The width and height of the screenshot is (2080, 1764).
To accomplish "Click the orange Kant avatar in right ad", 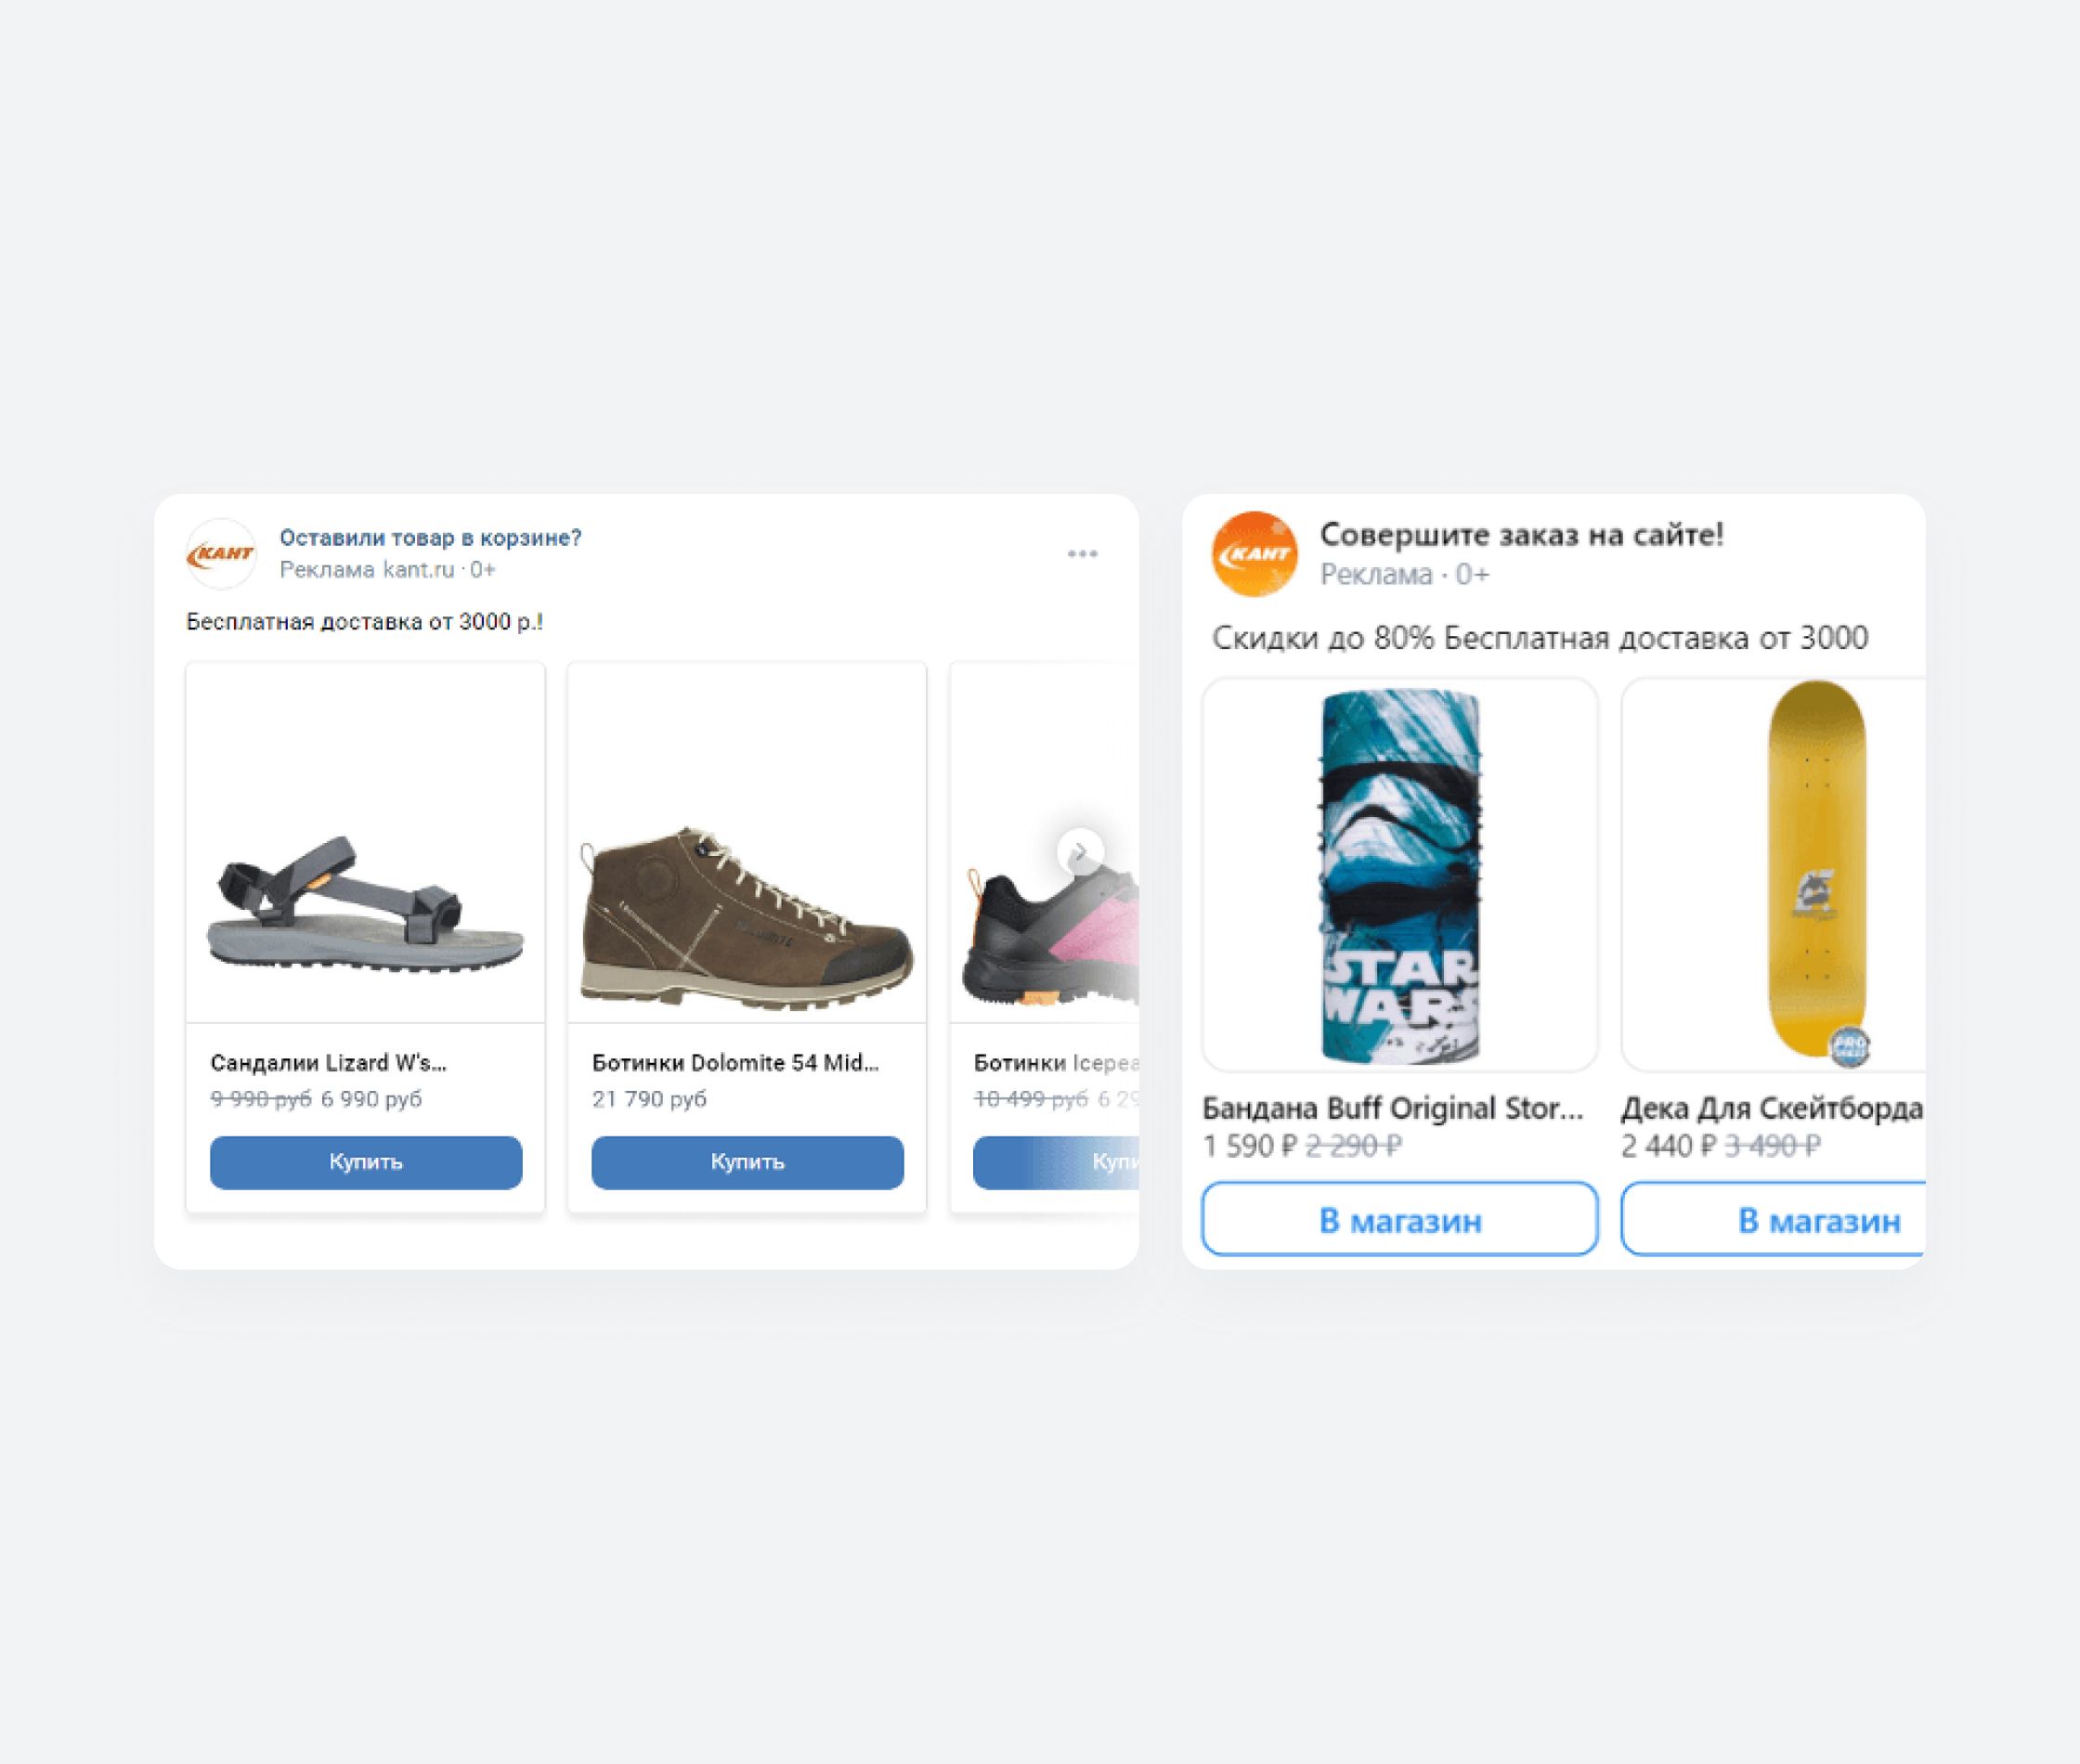I will (1254, 554).
